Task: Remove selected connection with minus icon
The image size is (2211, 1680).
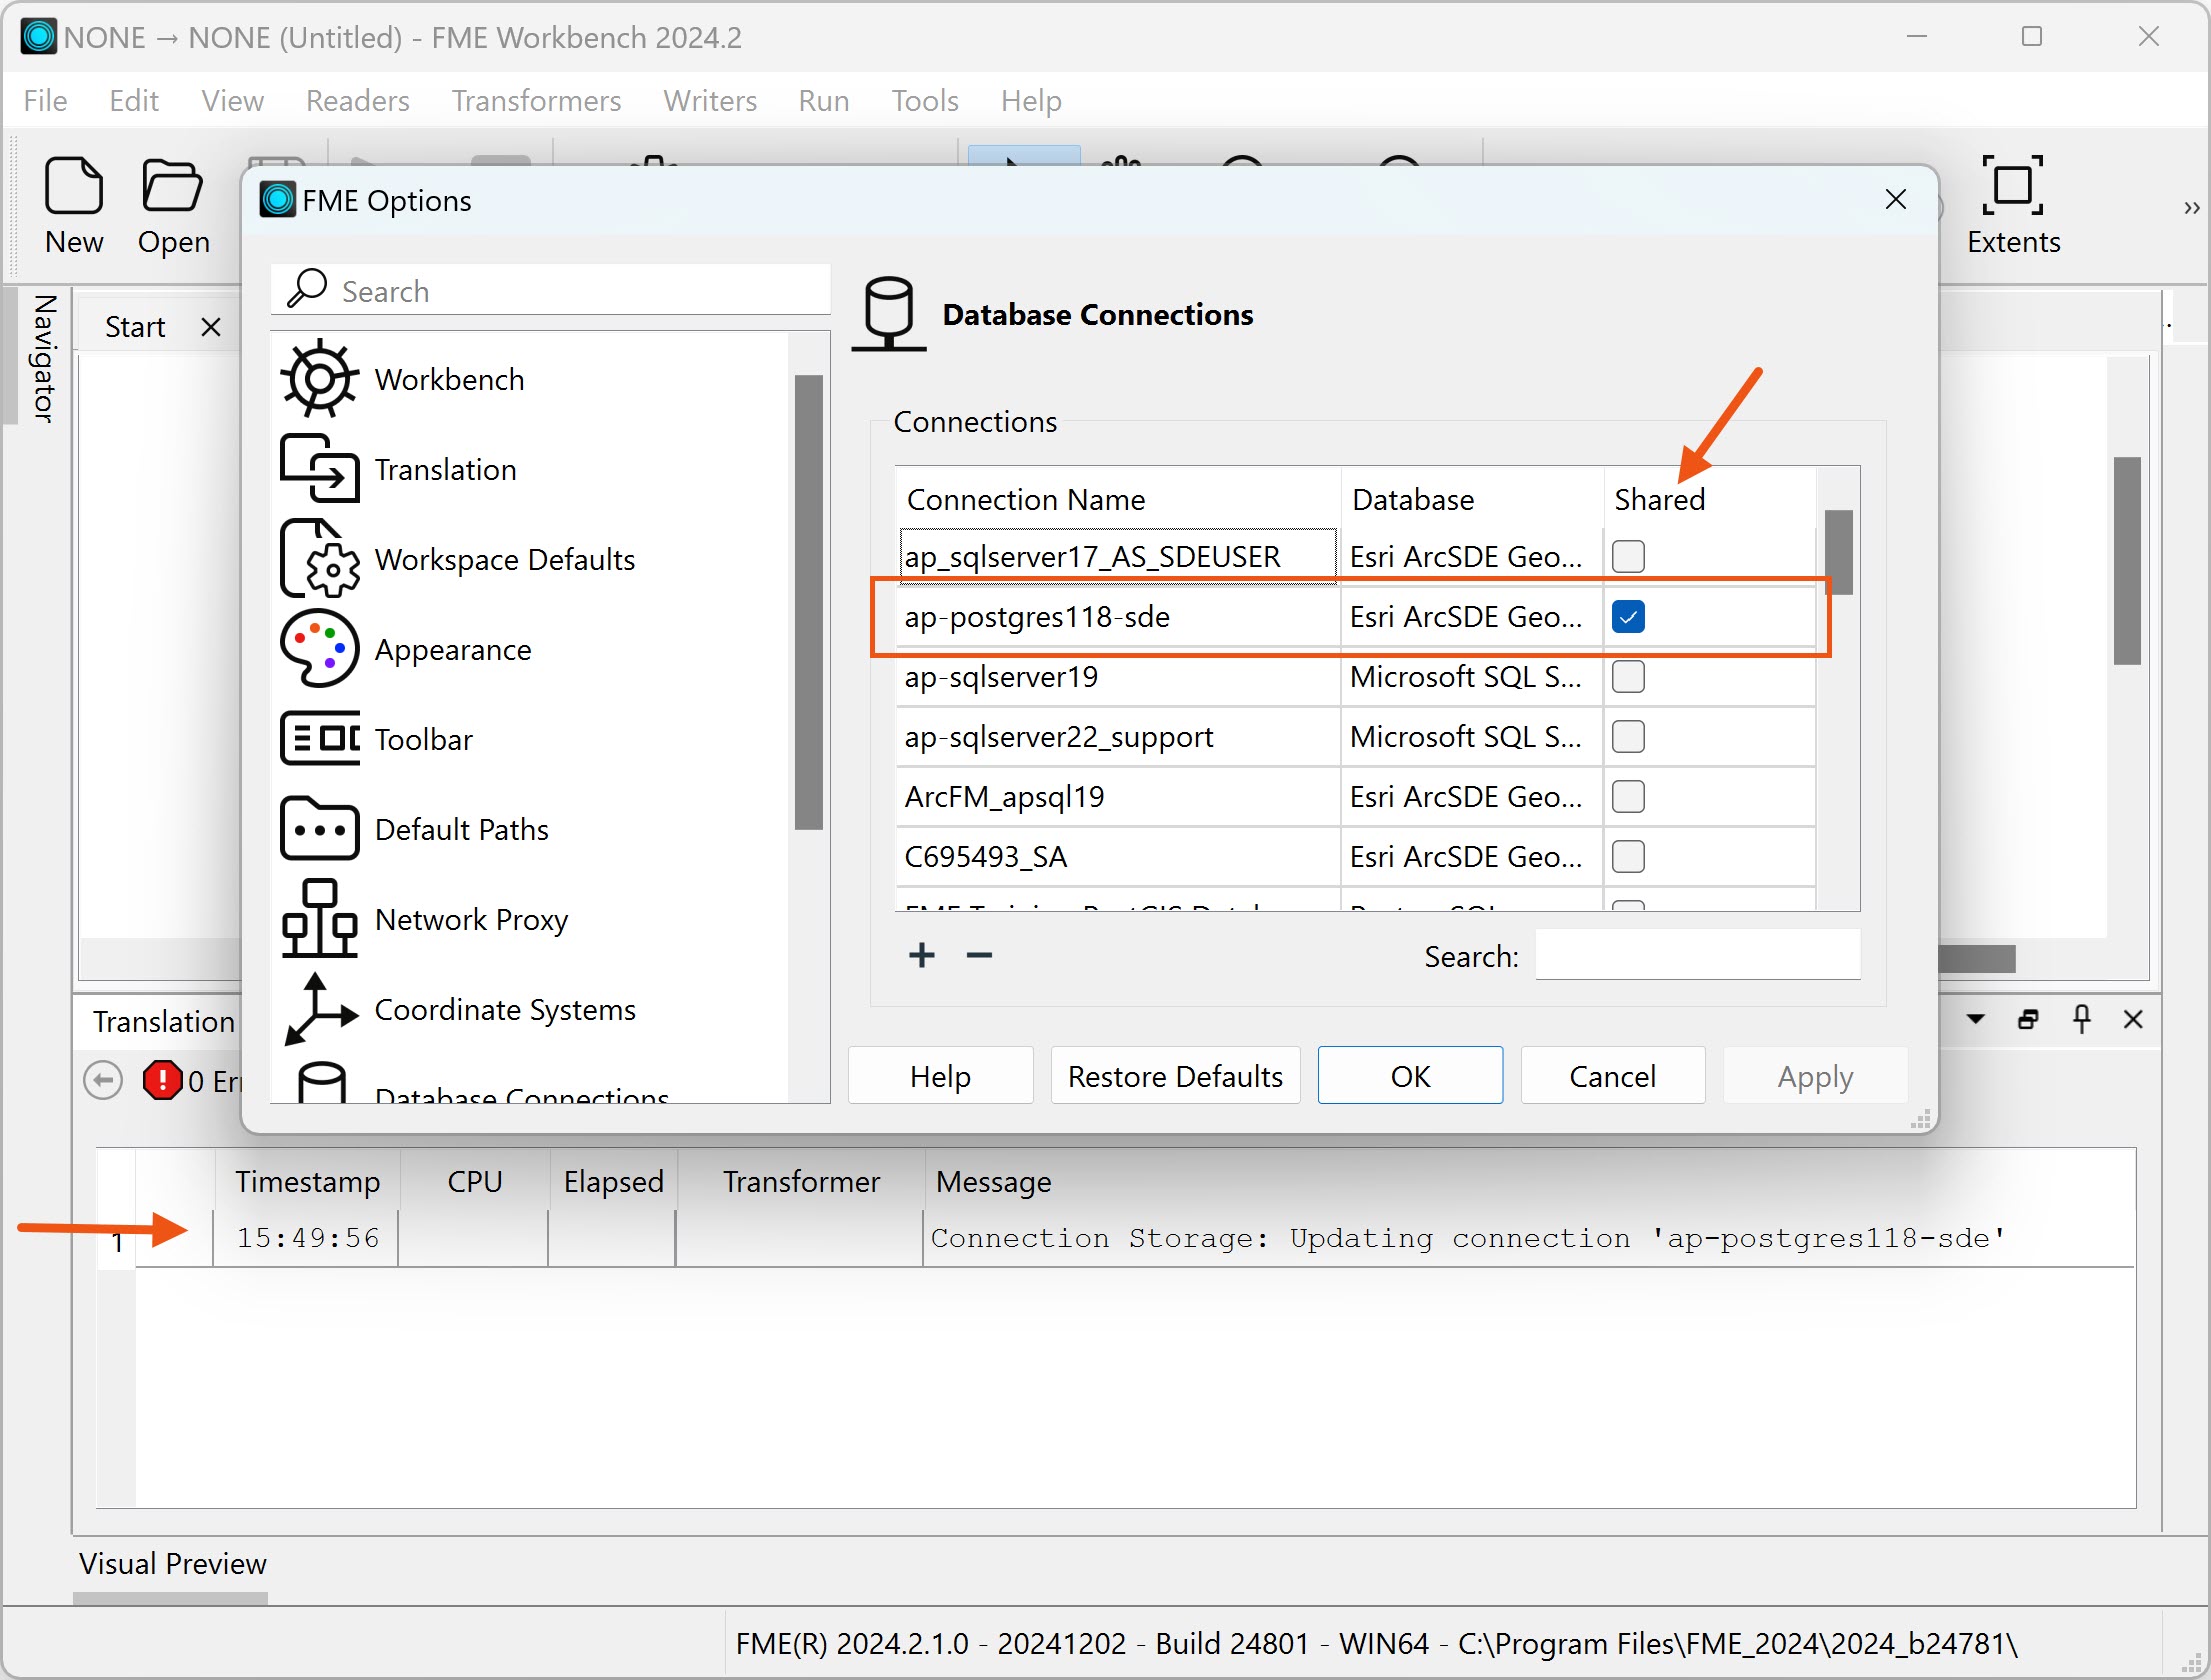Action: 979,955
